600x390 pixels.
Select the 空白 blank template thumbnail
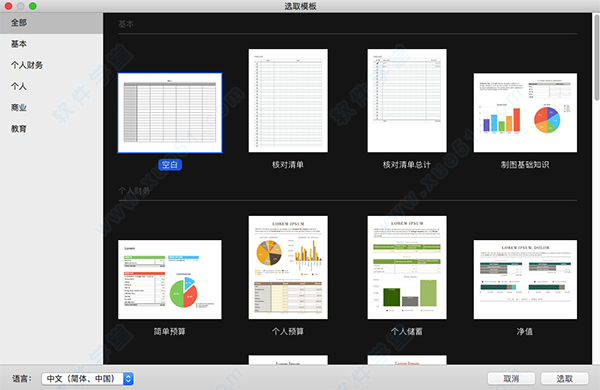click(x=170, y=113)
